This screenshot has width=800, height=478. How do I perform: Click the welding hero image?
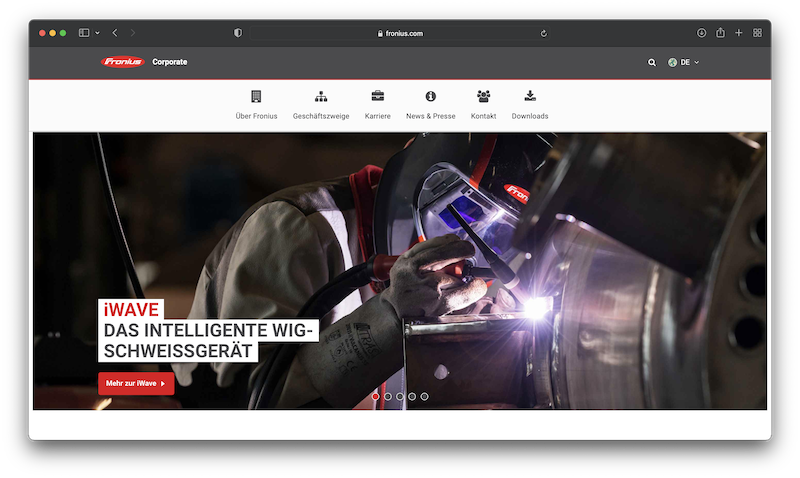[399, 271]
